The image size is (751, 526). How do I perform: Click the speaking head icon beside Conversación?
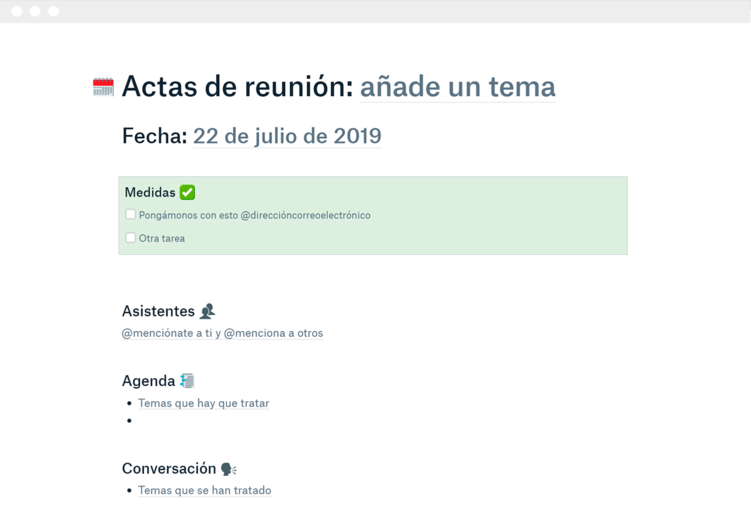(x=228, y=469)
